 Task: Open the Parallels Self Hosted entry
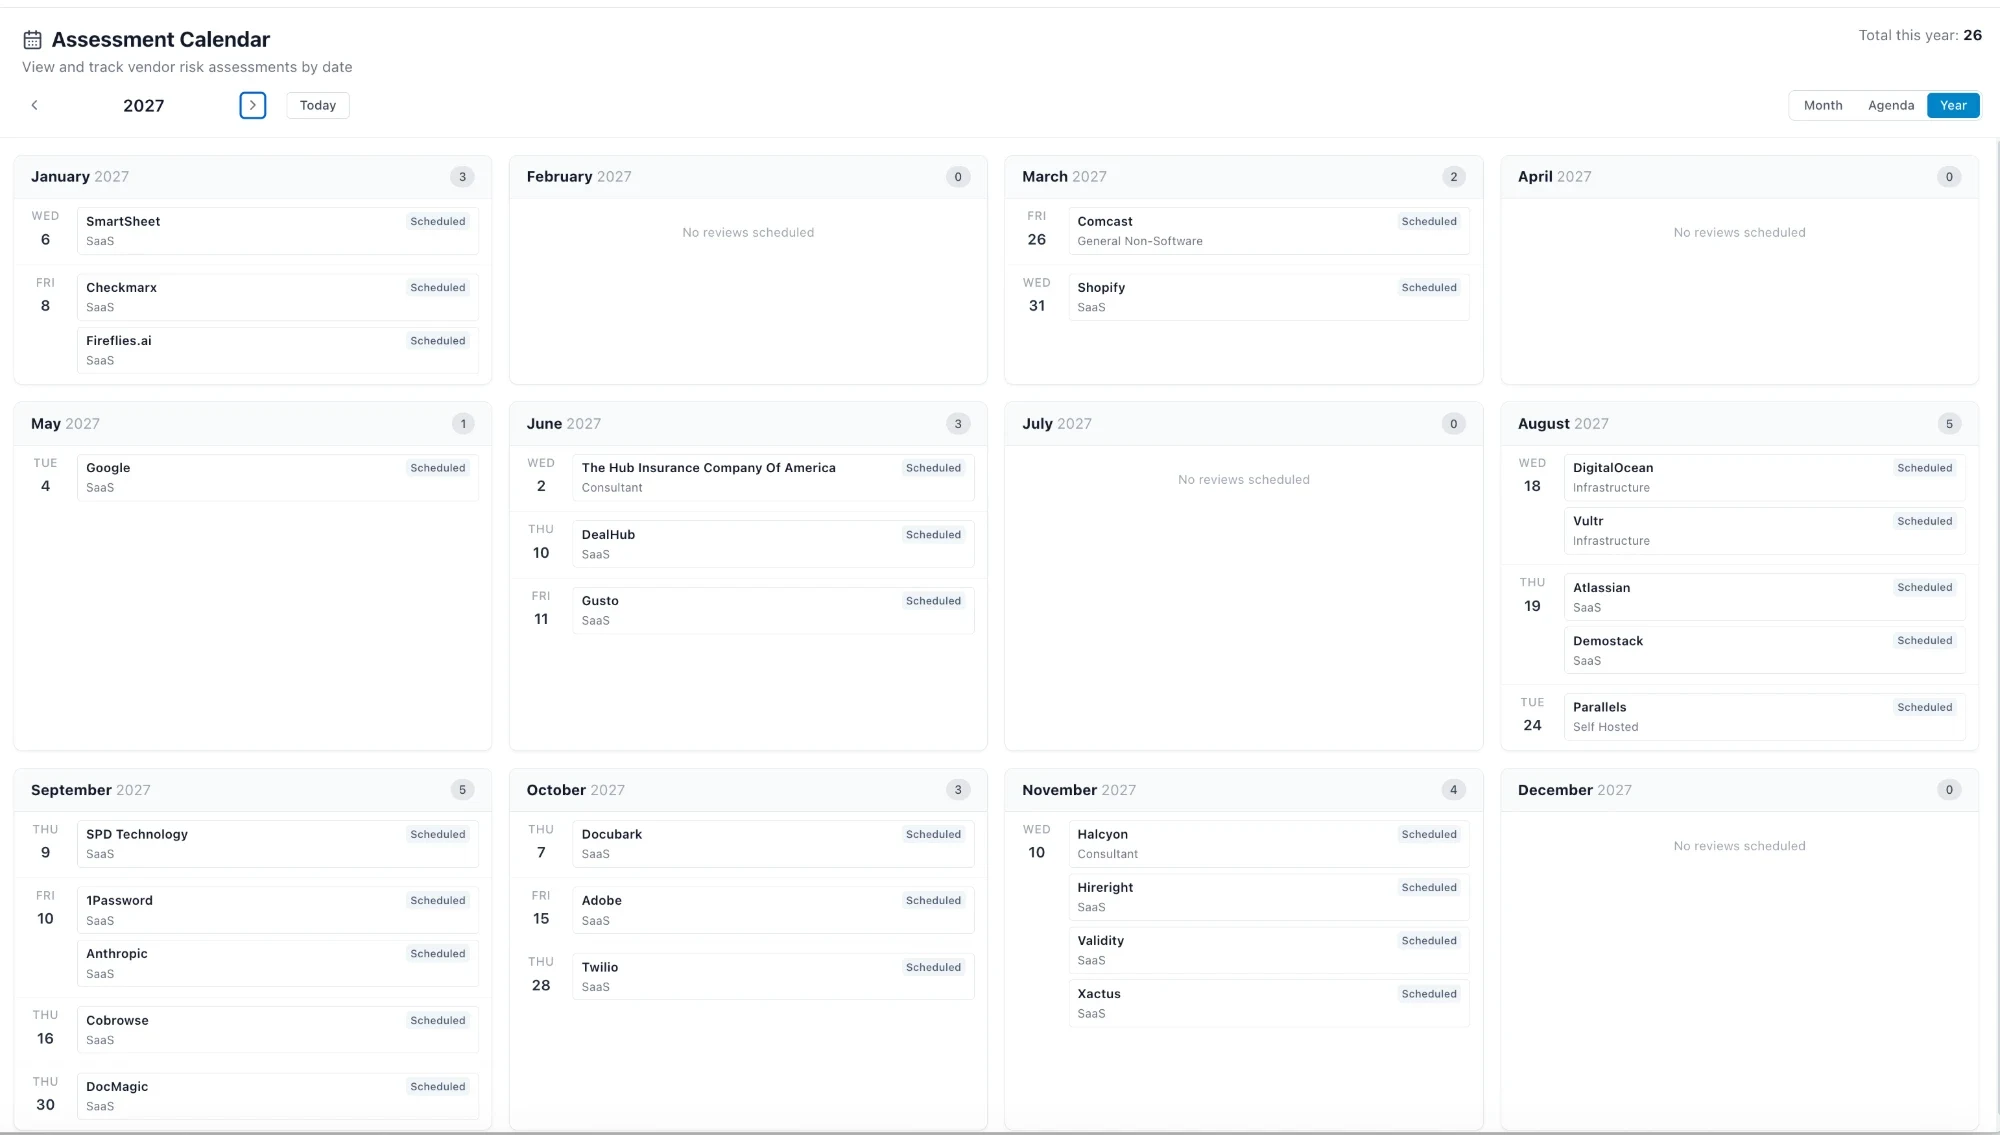pos(1764,716)
